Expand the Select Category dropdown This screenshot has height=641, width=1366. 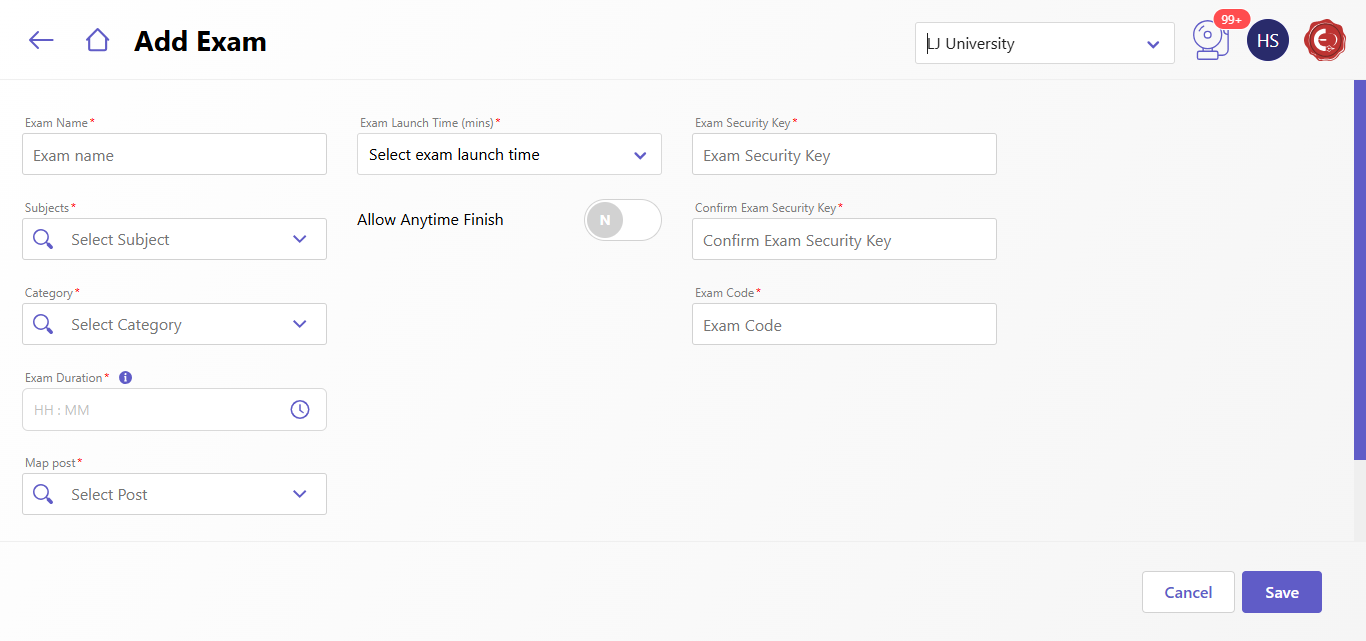pyautogui.click(x=299, y=324)
